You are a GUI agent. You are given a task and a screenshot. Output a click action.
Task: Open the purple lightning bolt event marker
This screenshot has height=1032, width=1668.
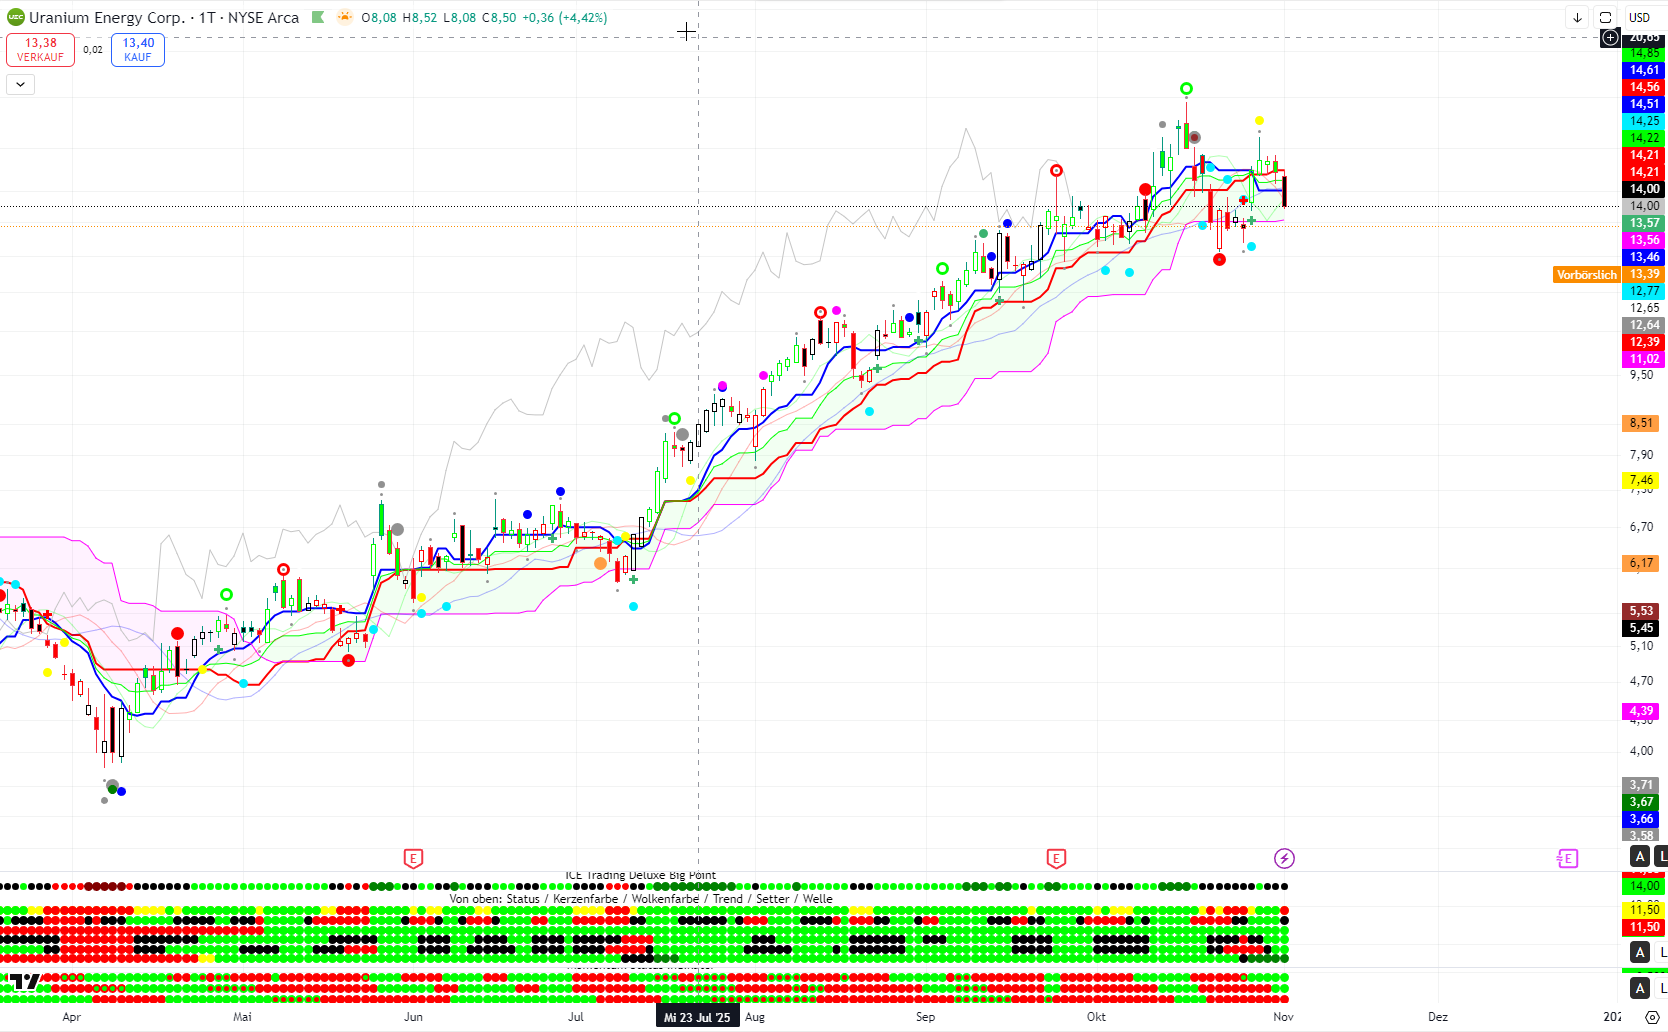pyautogui.click(x=1284, y=858)
